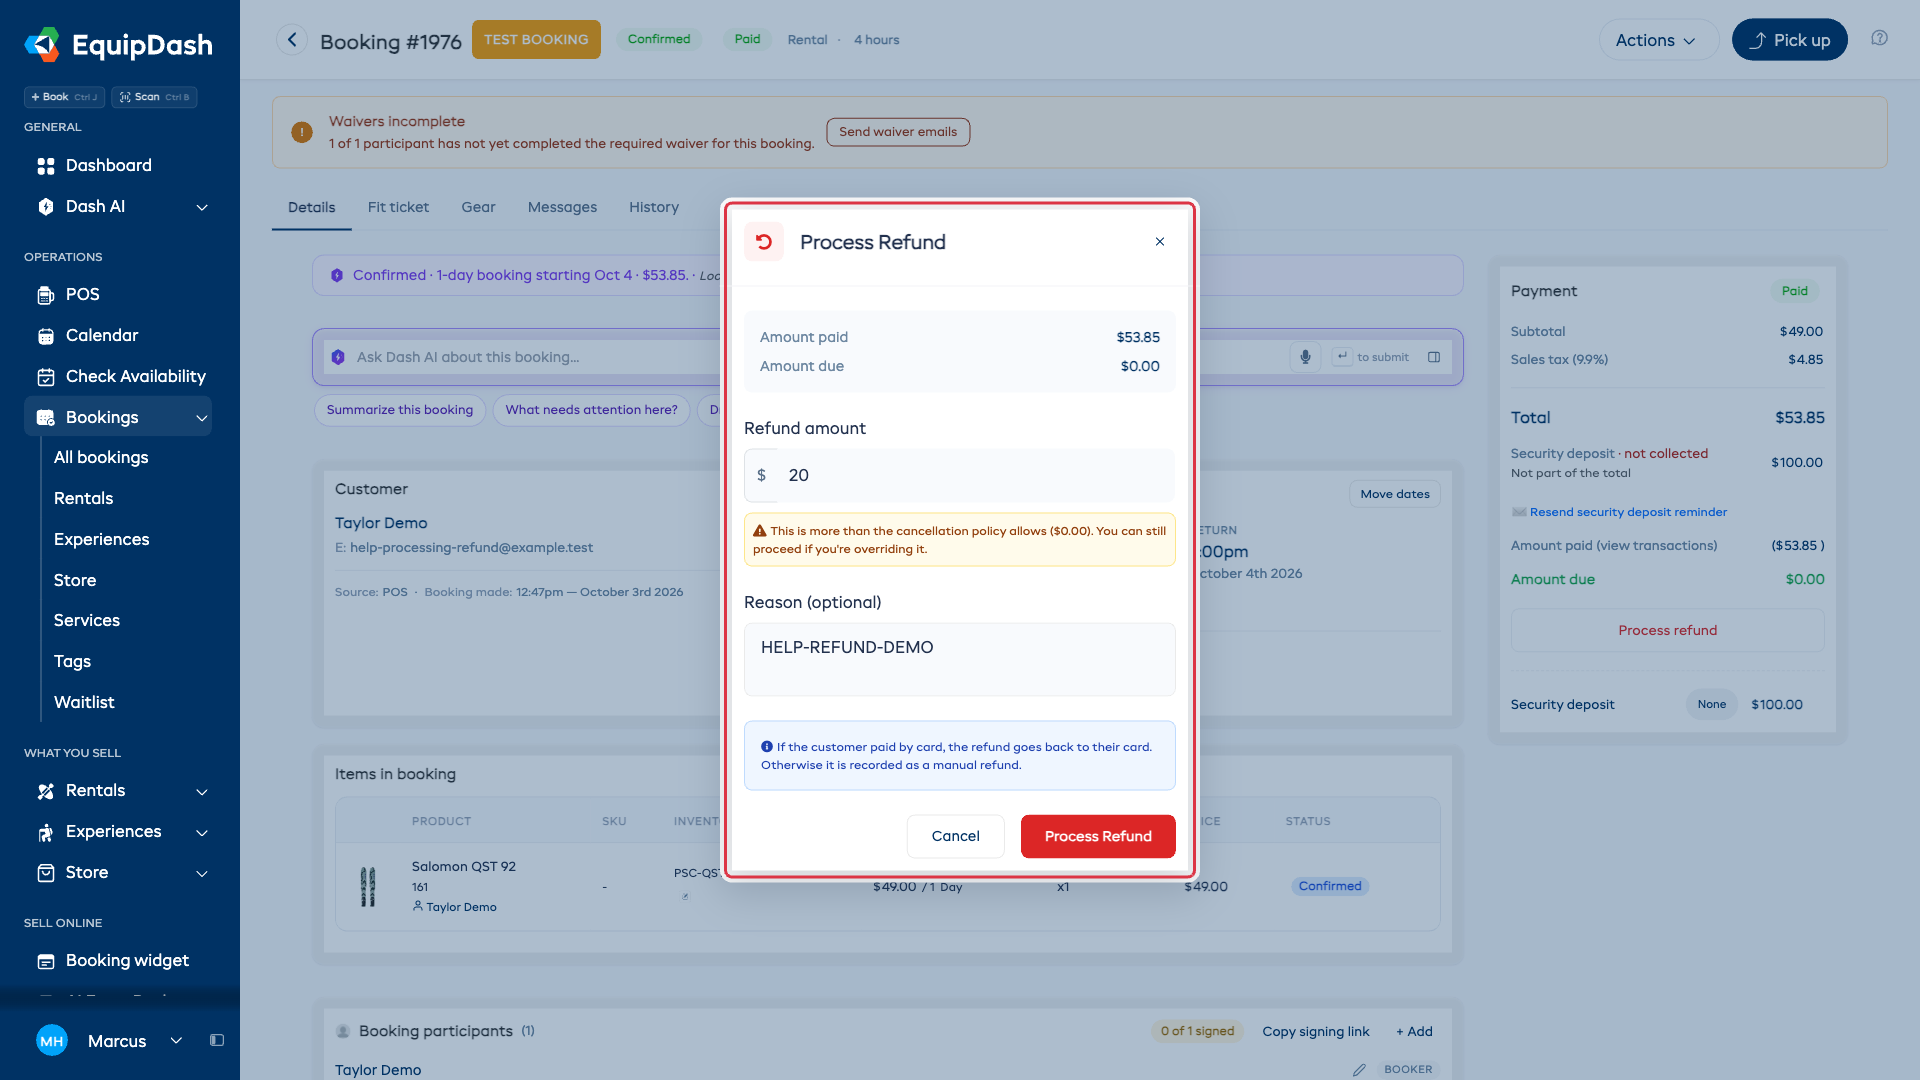Switch to the Fit ticket tab

[398, 207]
